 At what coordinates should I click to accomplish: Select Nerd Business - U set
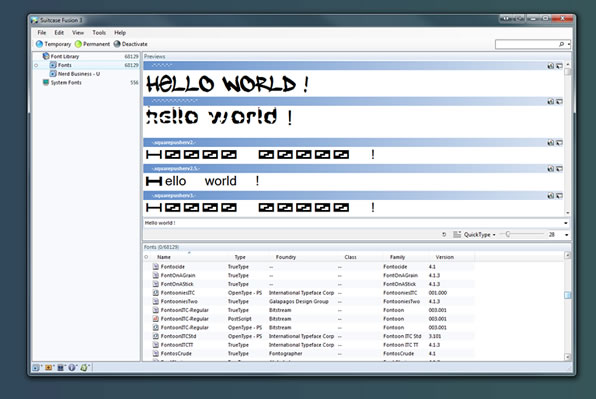click(79, 74)
